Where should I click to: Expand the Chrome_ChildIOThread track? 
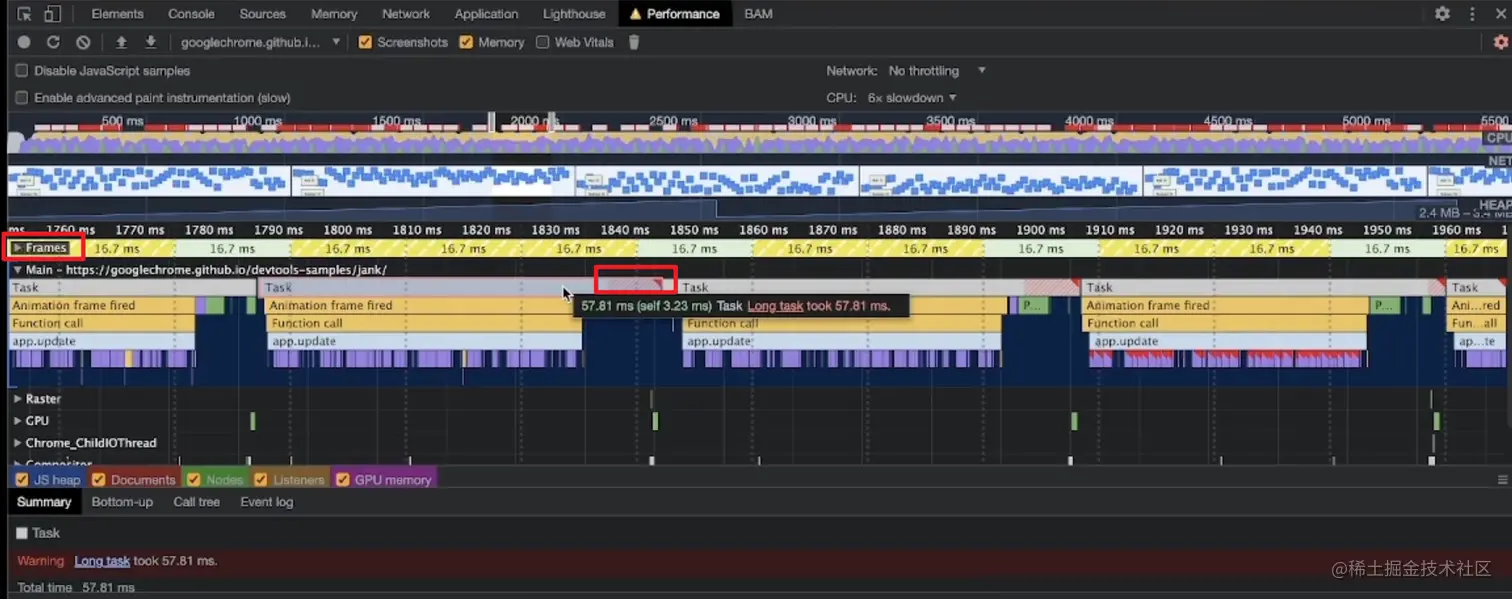click(17, 443)
